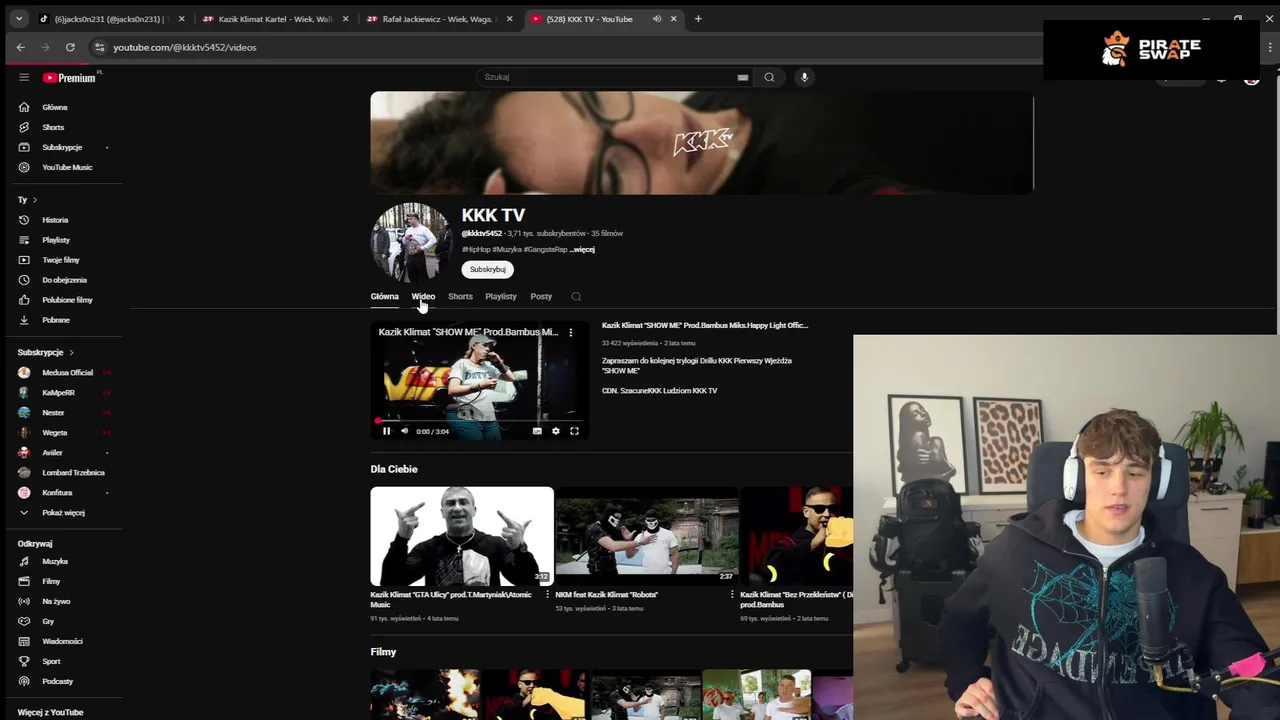1280x720 pixels.
Task: Click the KKK TV channel avatar
Action: point(411,243)
